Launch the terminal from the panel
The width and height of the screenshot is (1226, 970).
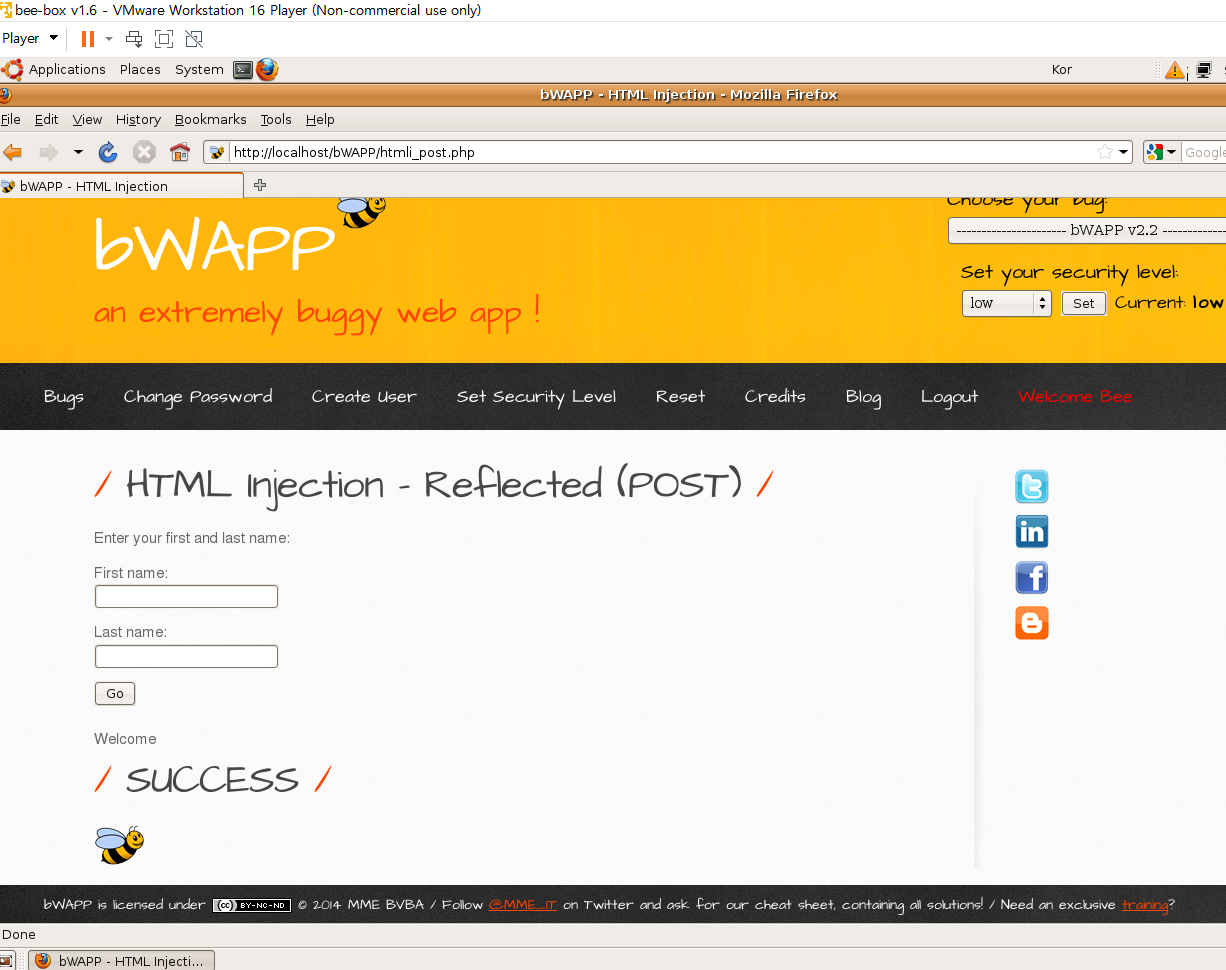[x=243, y=69]
